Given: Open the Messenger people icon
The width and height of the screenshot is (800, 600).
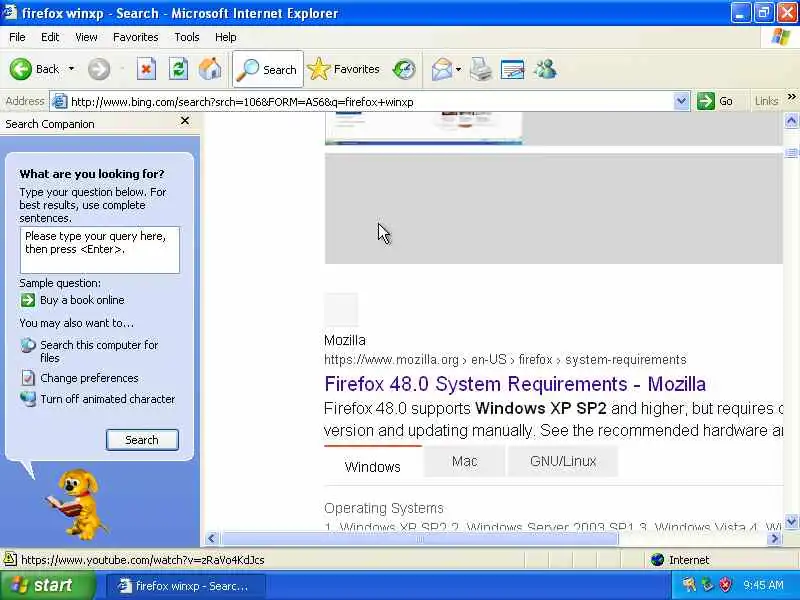Looking at the screenshot, I should [x=545, y=69].
